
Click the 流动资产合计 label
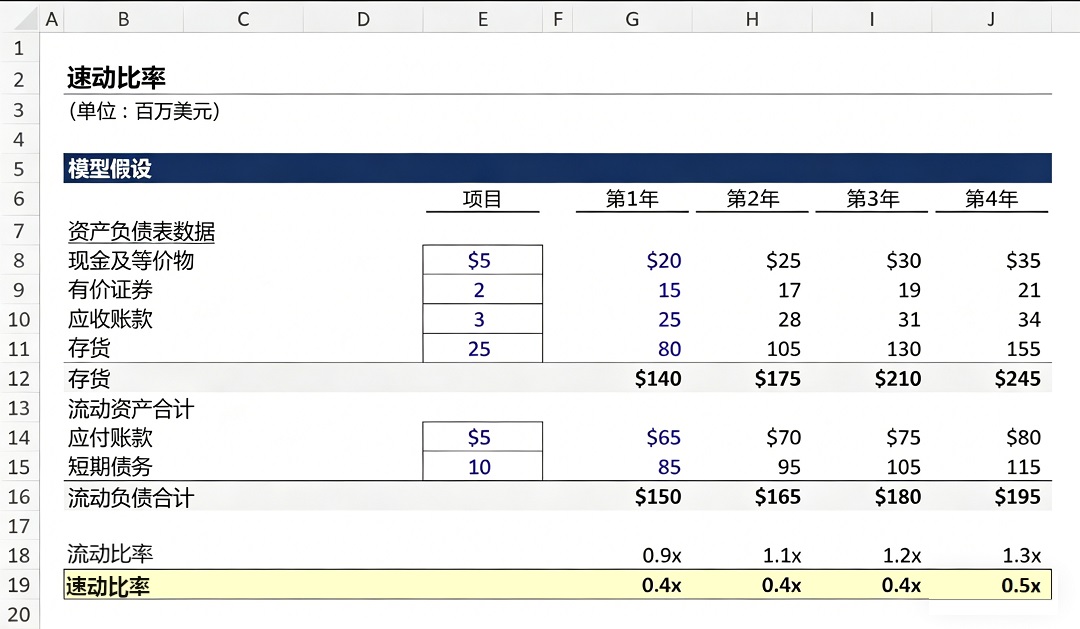(x=131, y=409)
